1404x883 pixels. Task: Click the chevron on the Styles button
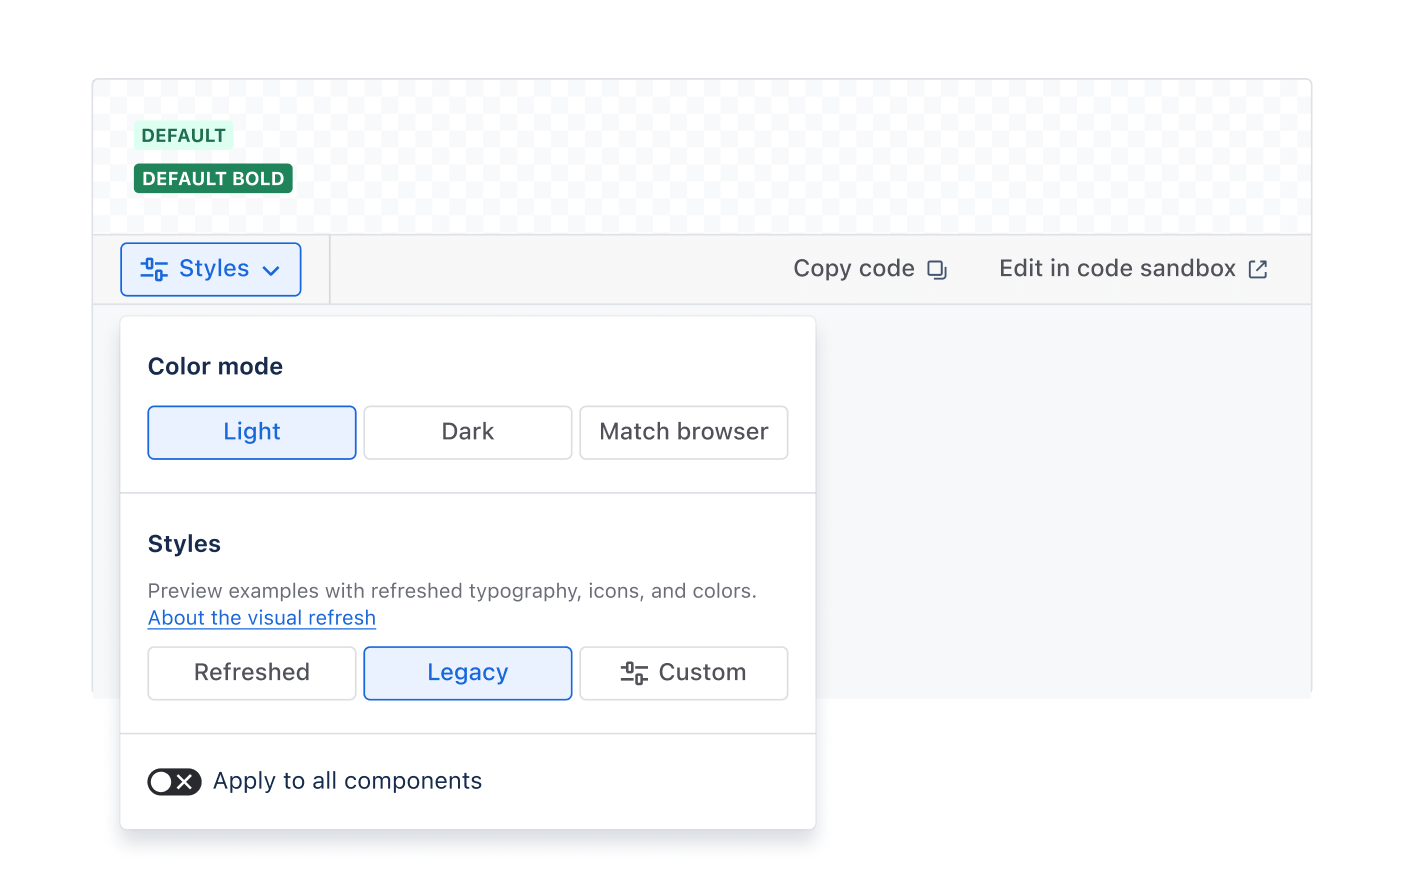[x=271, y=270]
